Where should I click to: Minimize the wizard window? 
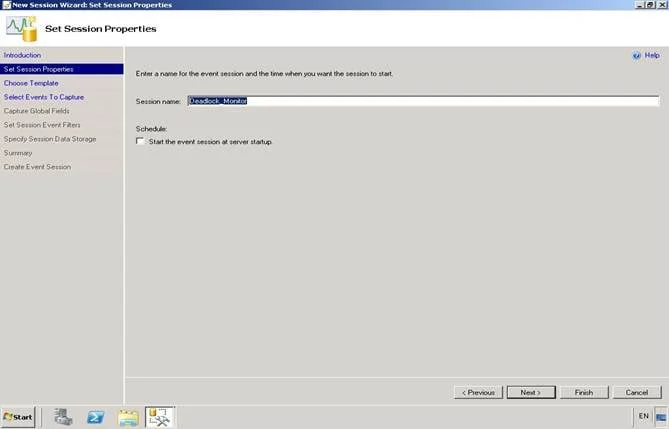click(x=640, y=5)
